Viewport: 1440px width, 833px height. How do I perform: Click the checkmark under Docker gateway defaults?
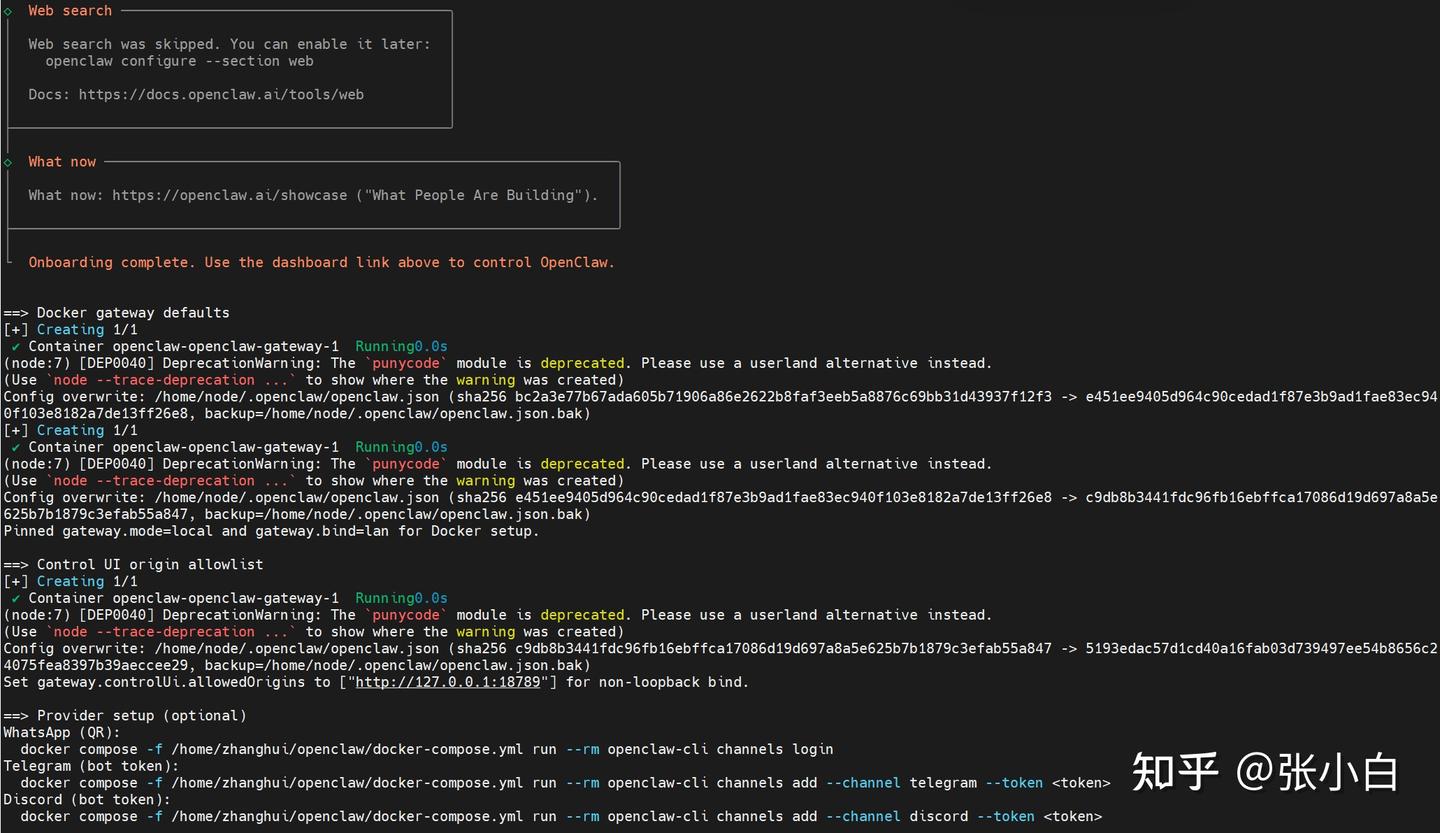pyautogui.click(x=16, y=347)
